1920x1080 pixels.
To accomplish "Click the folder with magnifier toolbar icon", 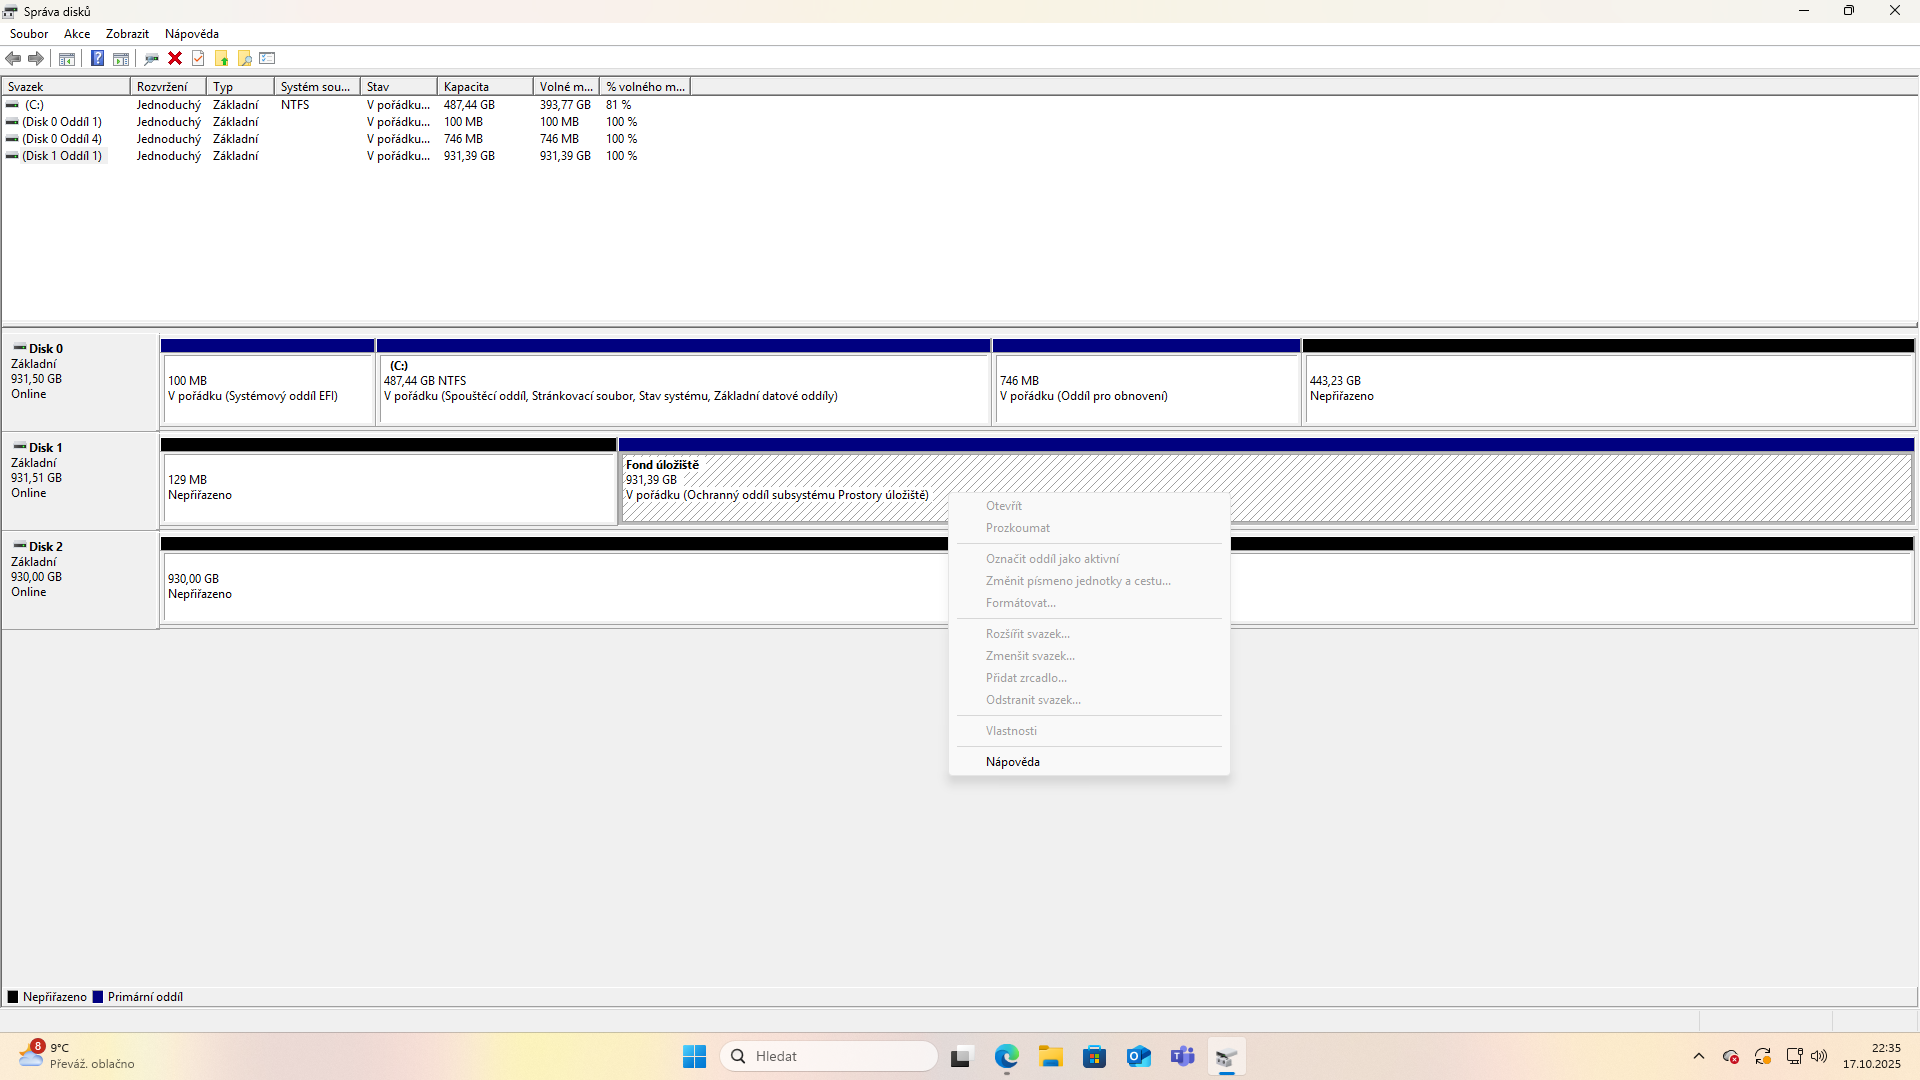I will (244, 58).
